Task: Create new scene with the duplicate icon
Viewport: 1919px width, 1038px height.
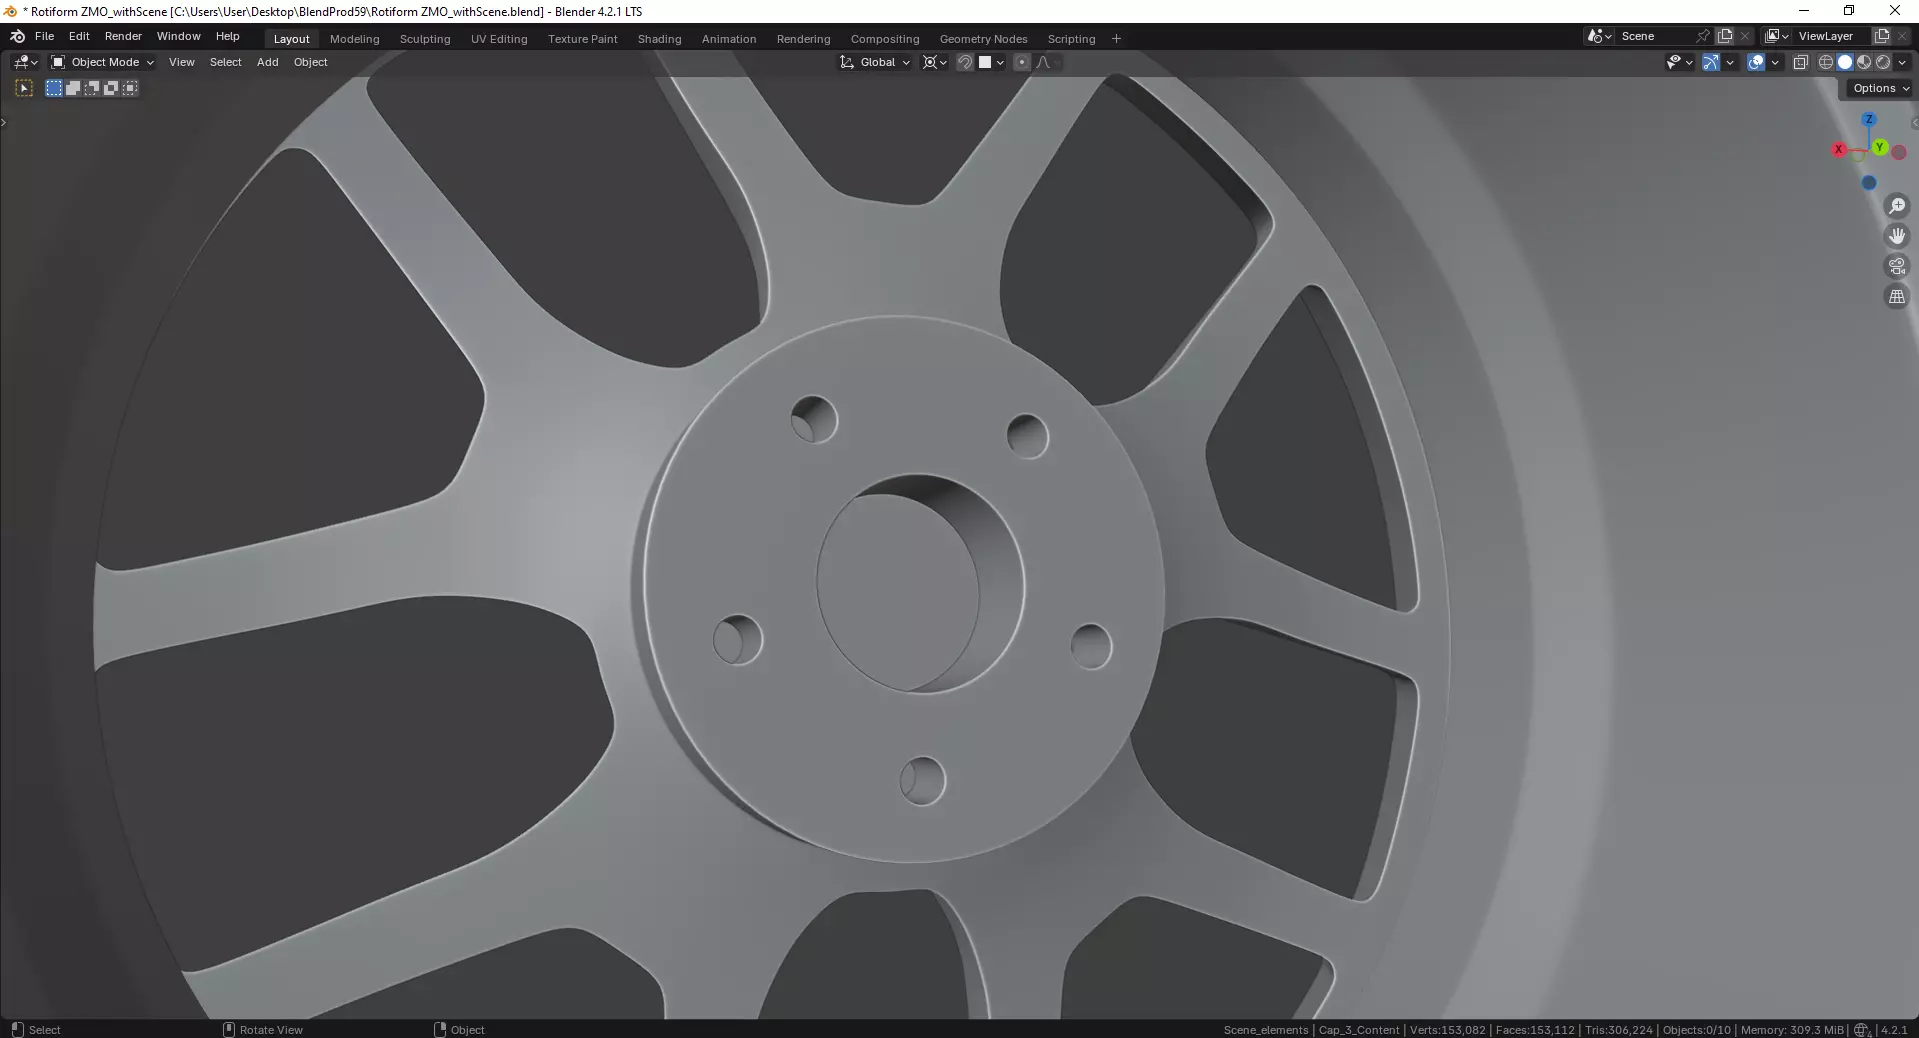Action: [x=1725, y=36]
